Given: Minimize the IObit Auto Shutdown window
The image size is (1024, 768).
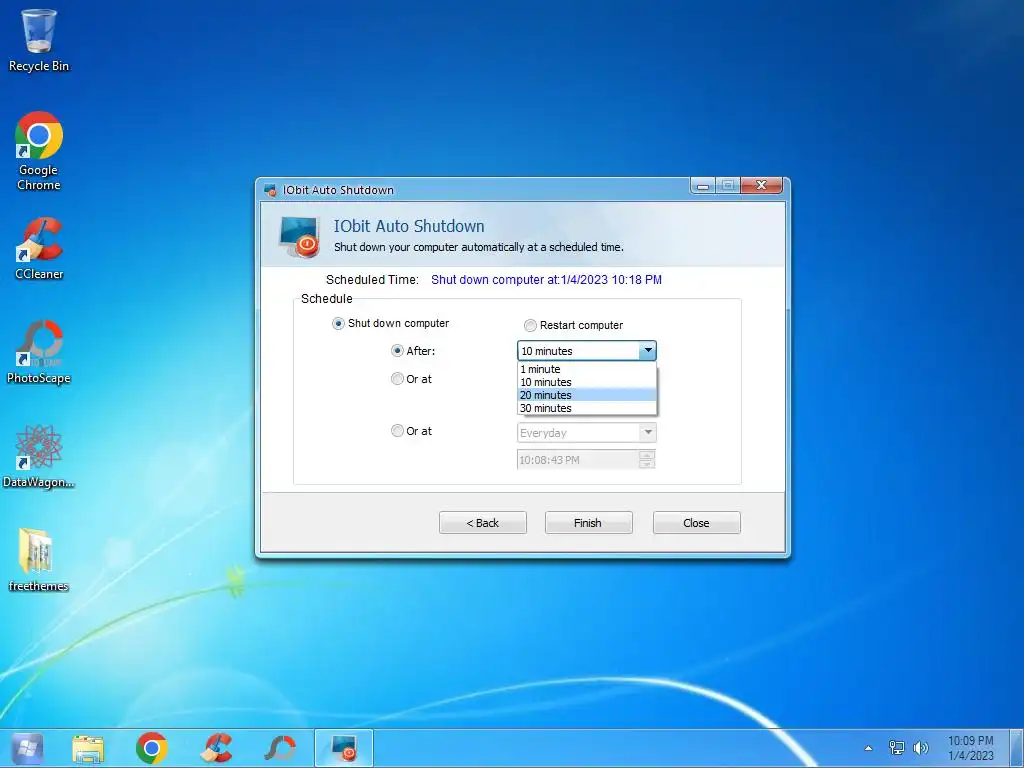Looking at the screenshot, I should (x=703, y=186).
